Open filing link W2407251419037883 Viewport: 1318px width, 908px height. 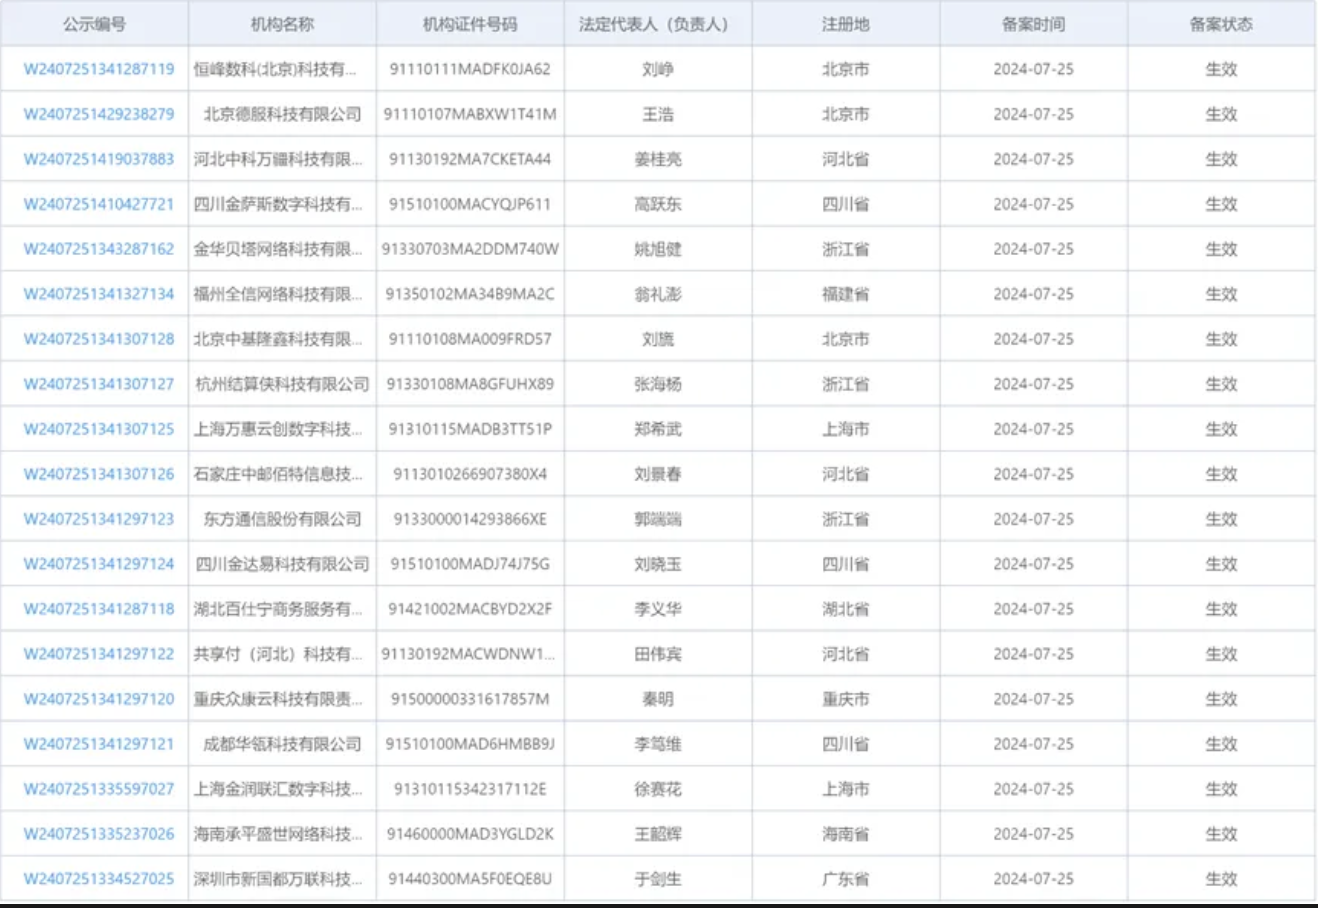coord(99,159)
